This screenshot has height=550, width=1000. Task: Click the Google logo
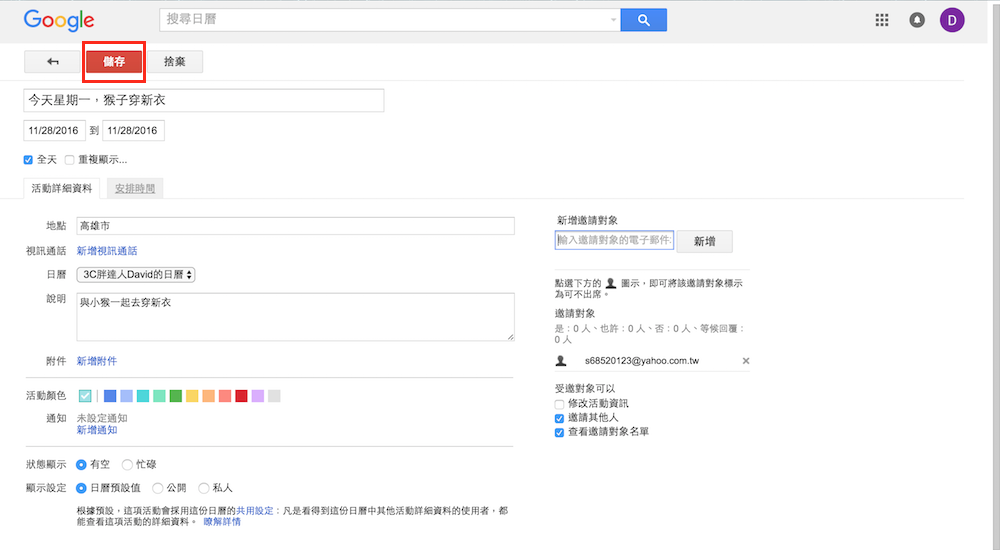59,20
